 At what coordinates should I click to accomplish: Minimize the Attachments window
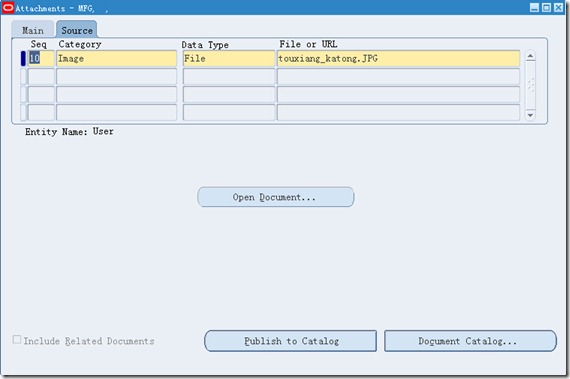[x=534, y=8]
